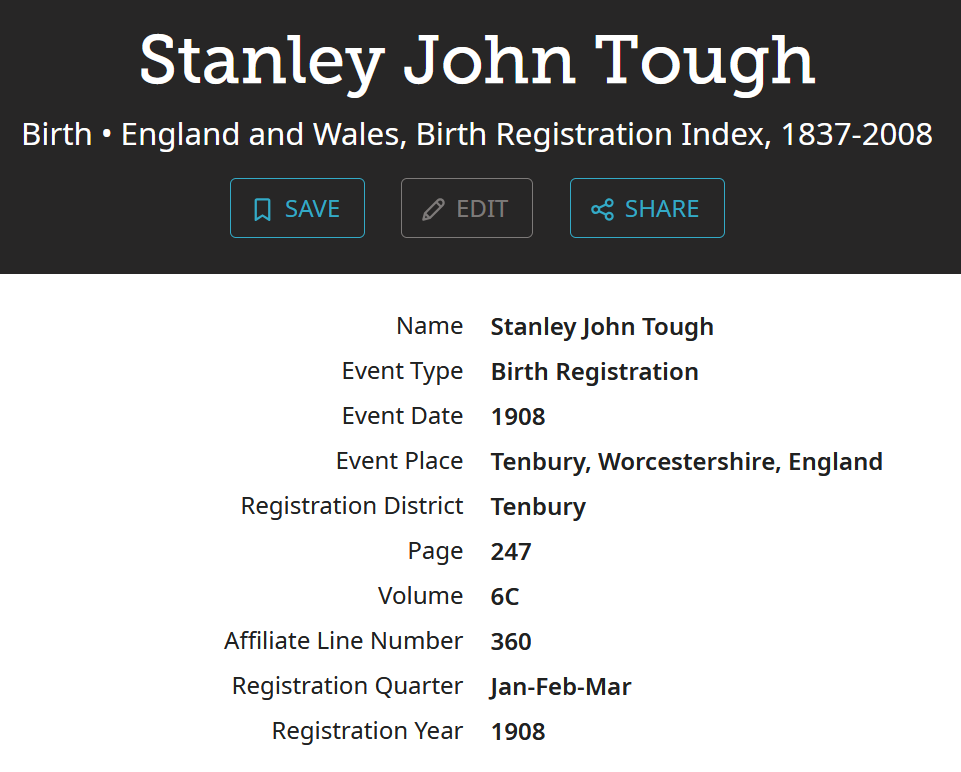Click the bookmark icon on Save
This screenshot has width=961, height=772.
262,209
